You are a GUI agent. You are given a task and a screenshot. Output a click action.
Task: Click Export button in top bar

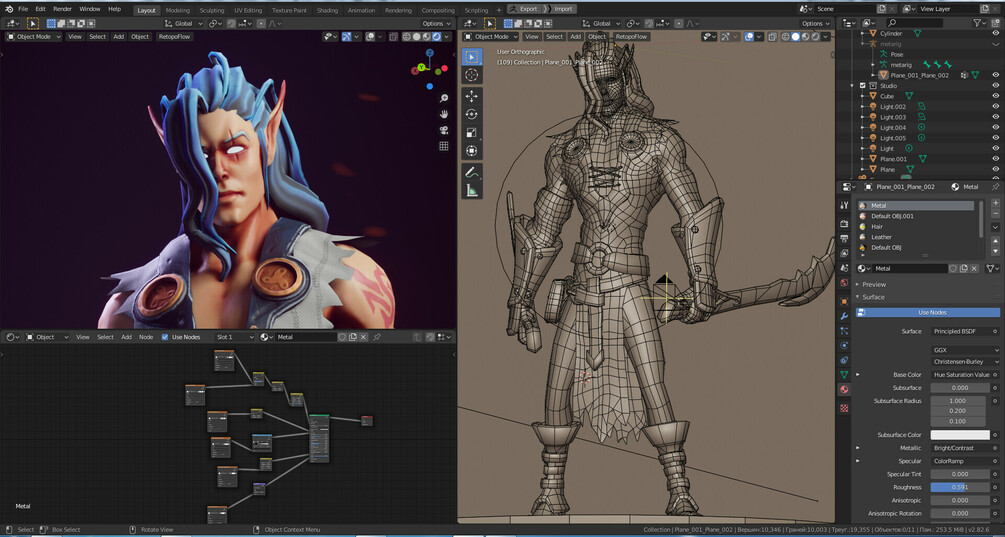(x=524, y=9)
